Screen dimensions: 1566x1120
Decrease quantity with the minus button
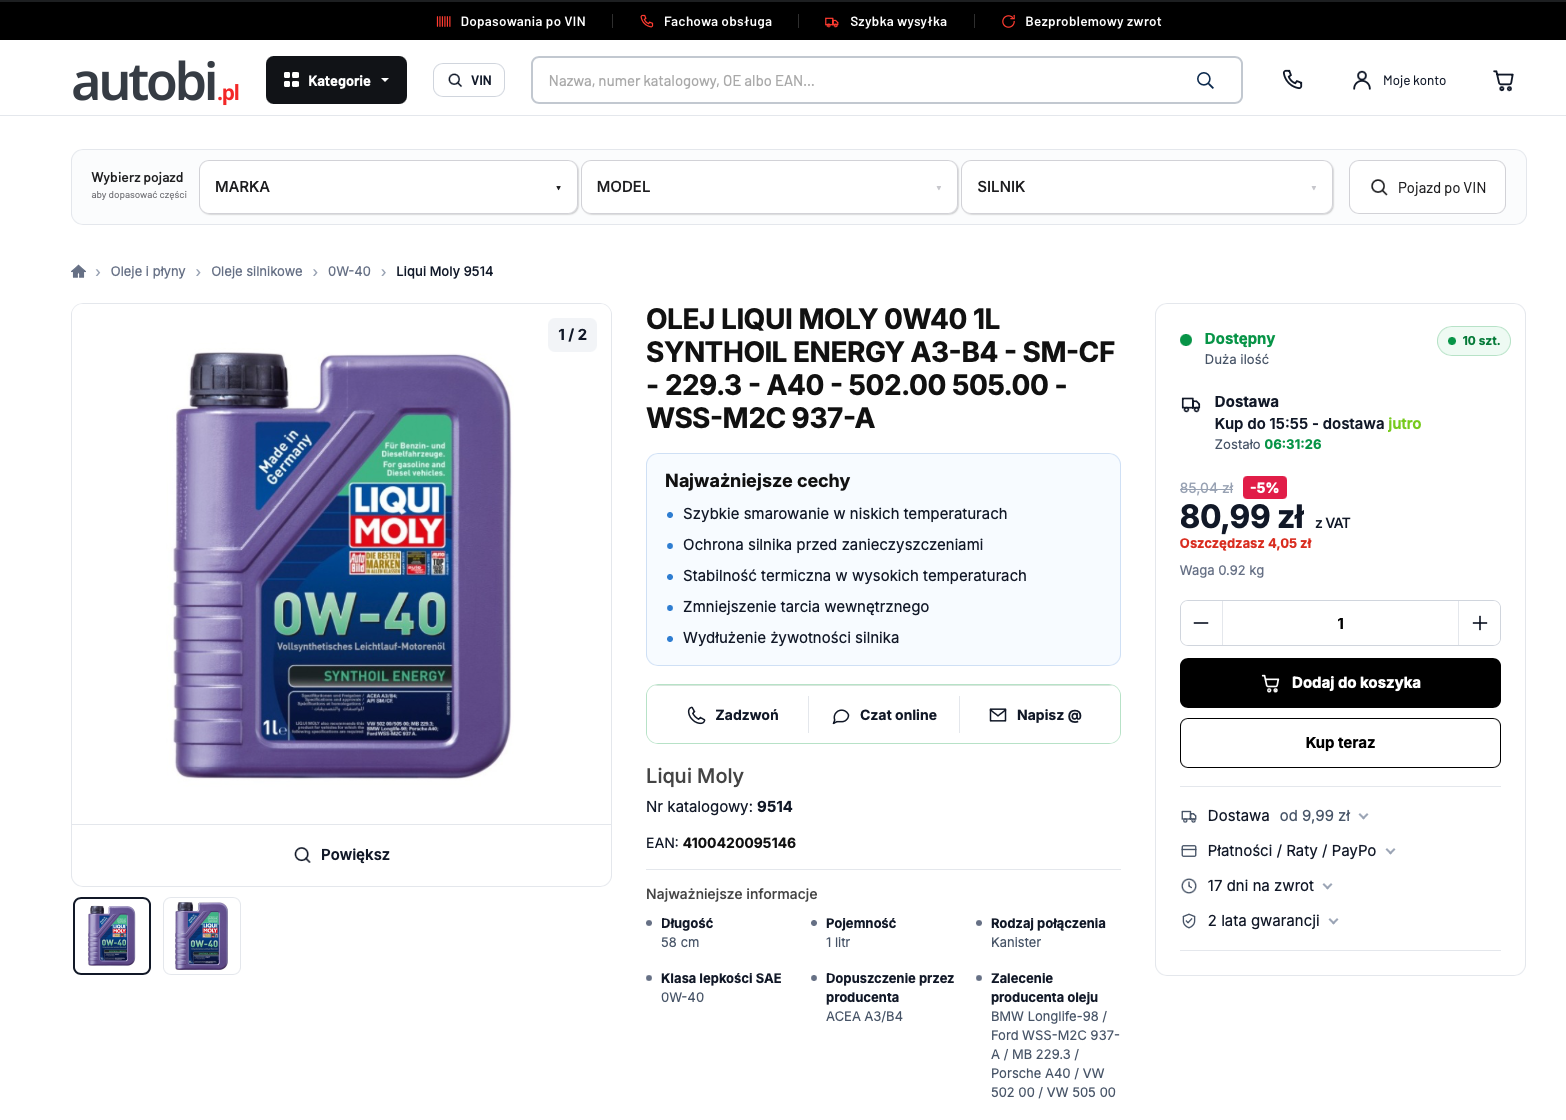1201,623
